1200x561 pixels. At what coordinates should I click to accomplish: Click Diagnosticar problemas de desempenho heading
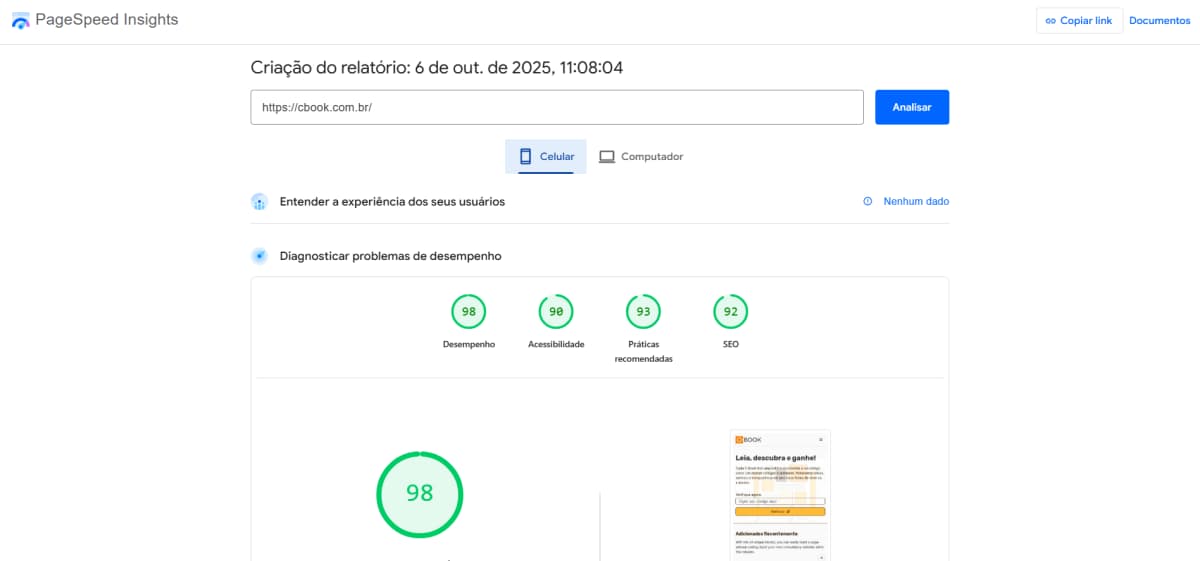tap(390, 256)
